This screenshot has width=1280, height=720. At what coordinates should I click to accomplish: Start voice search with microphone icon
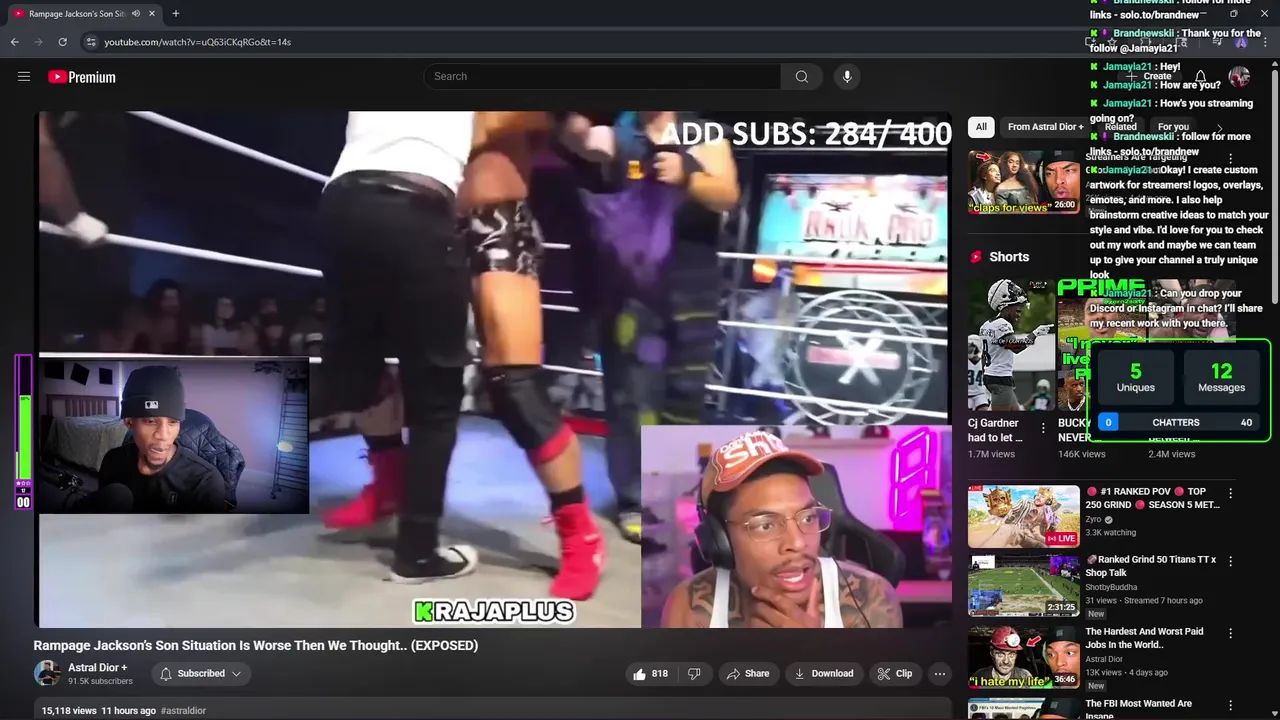tap(847, 76)
